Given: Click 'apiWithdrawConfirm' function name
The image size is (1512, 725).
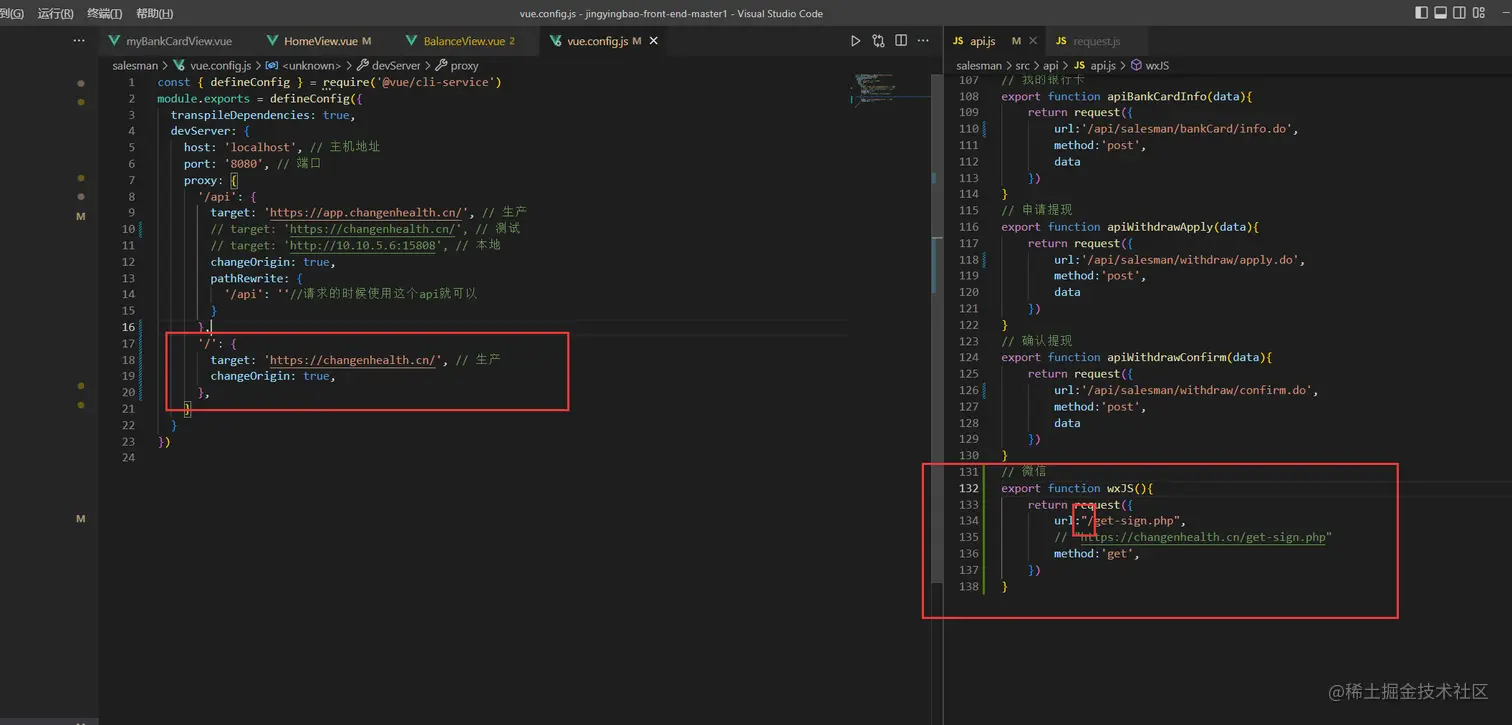Looking at the screenshot, I should 1167,357.
